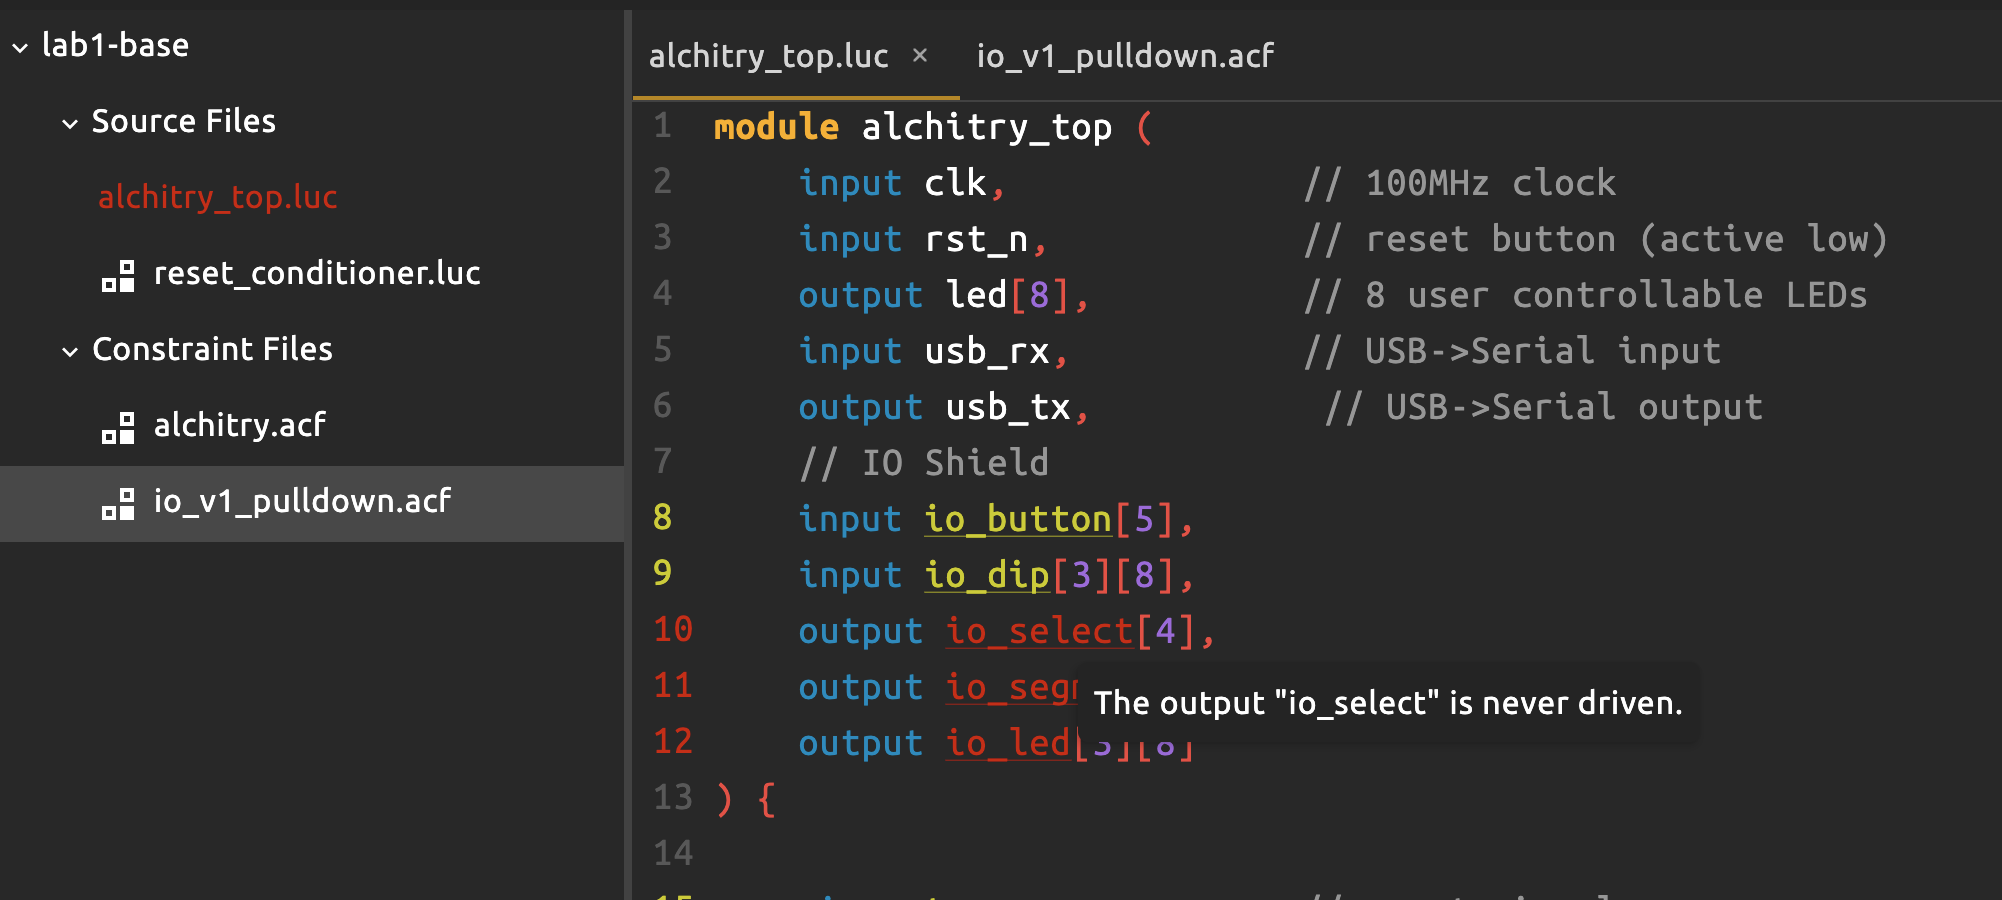
Task: Select the alchitry_top.luc editor tab
Action: coord(768,56)
